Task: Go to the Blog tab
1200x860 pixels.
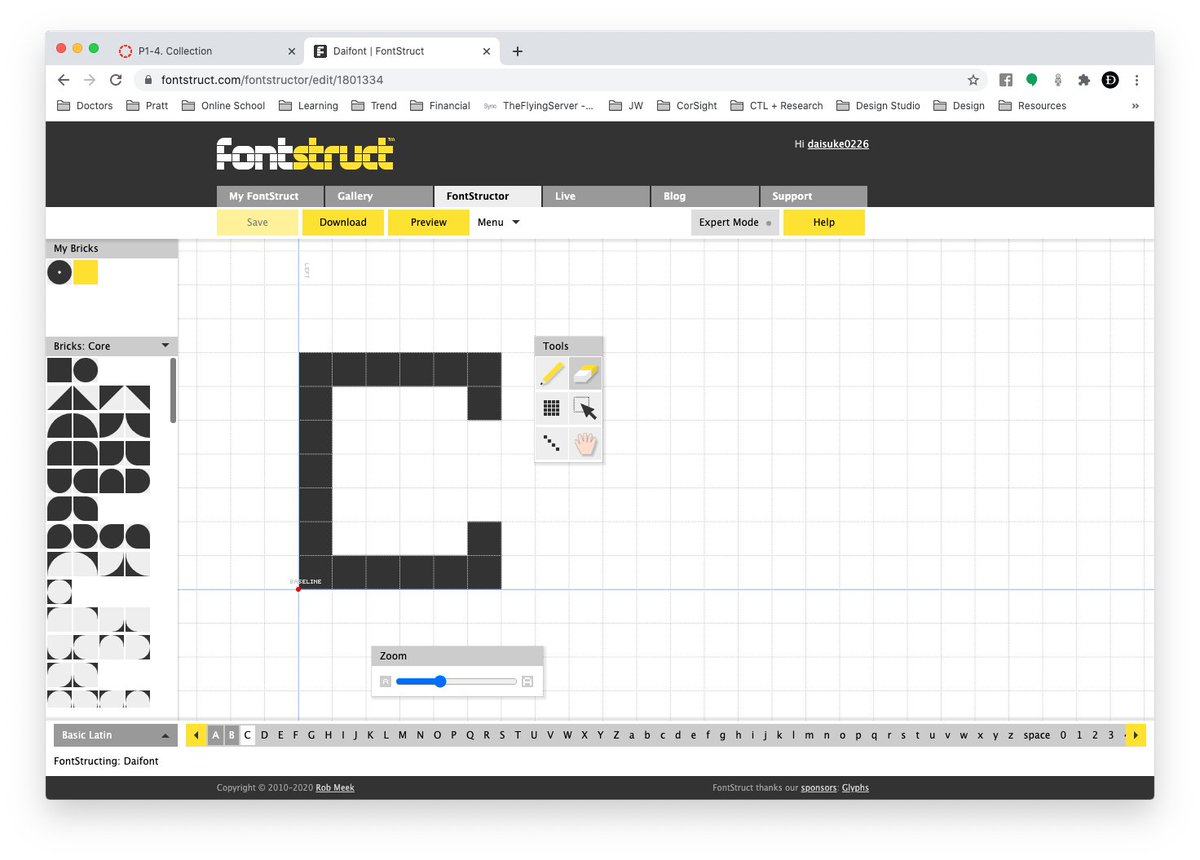Action: [705, 196]
